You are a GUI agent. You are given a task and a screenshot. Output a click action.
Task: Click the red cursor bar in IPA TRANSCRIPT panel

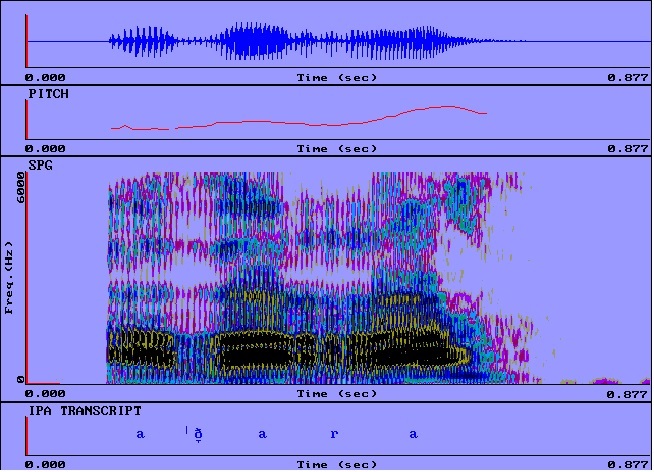[26, 436]
